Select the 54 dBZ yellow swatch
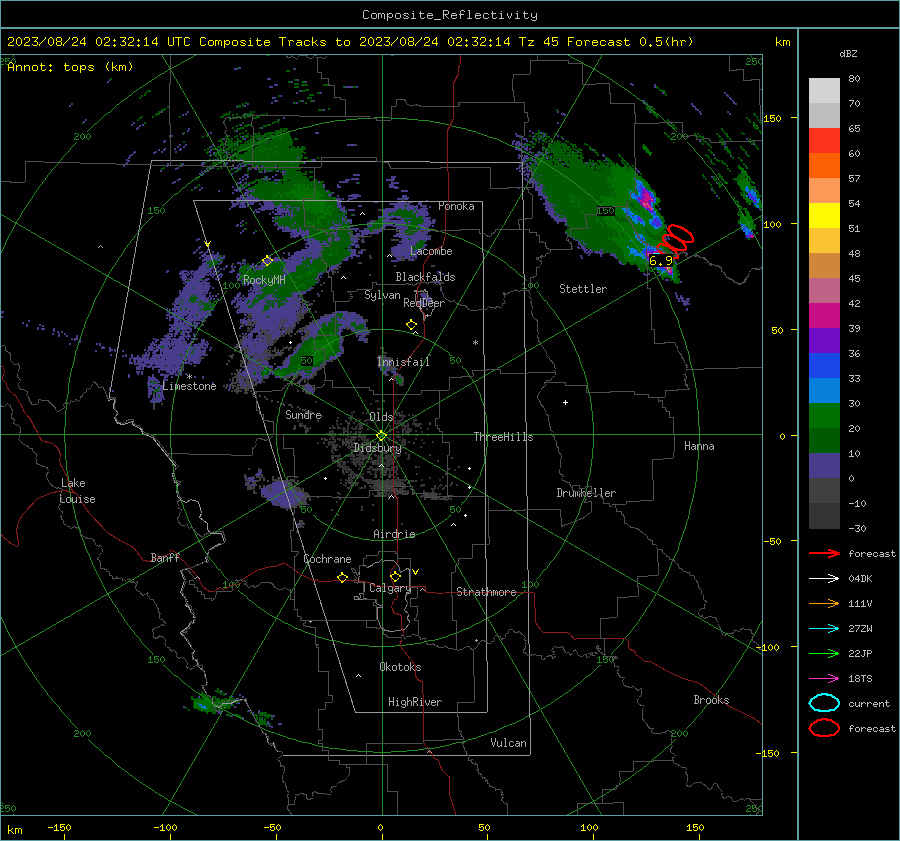 coord(824,215)
